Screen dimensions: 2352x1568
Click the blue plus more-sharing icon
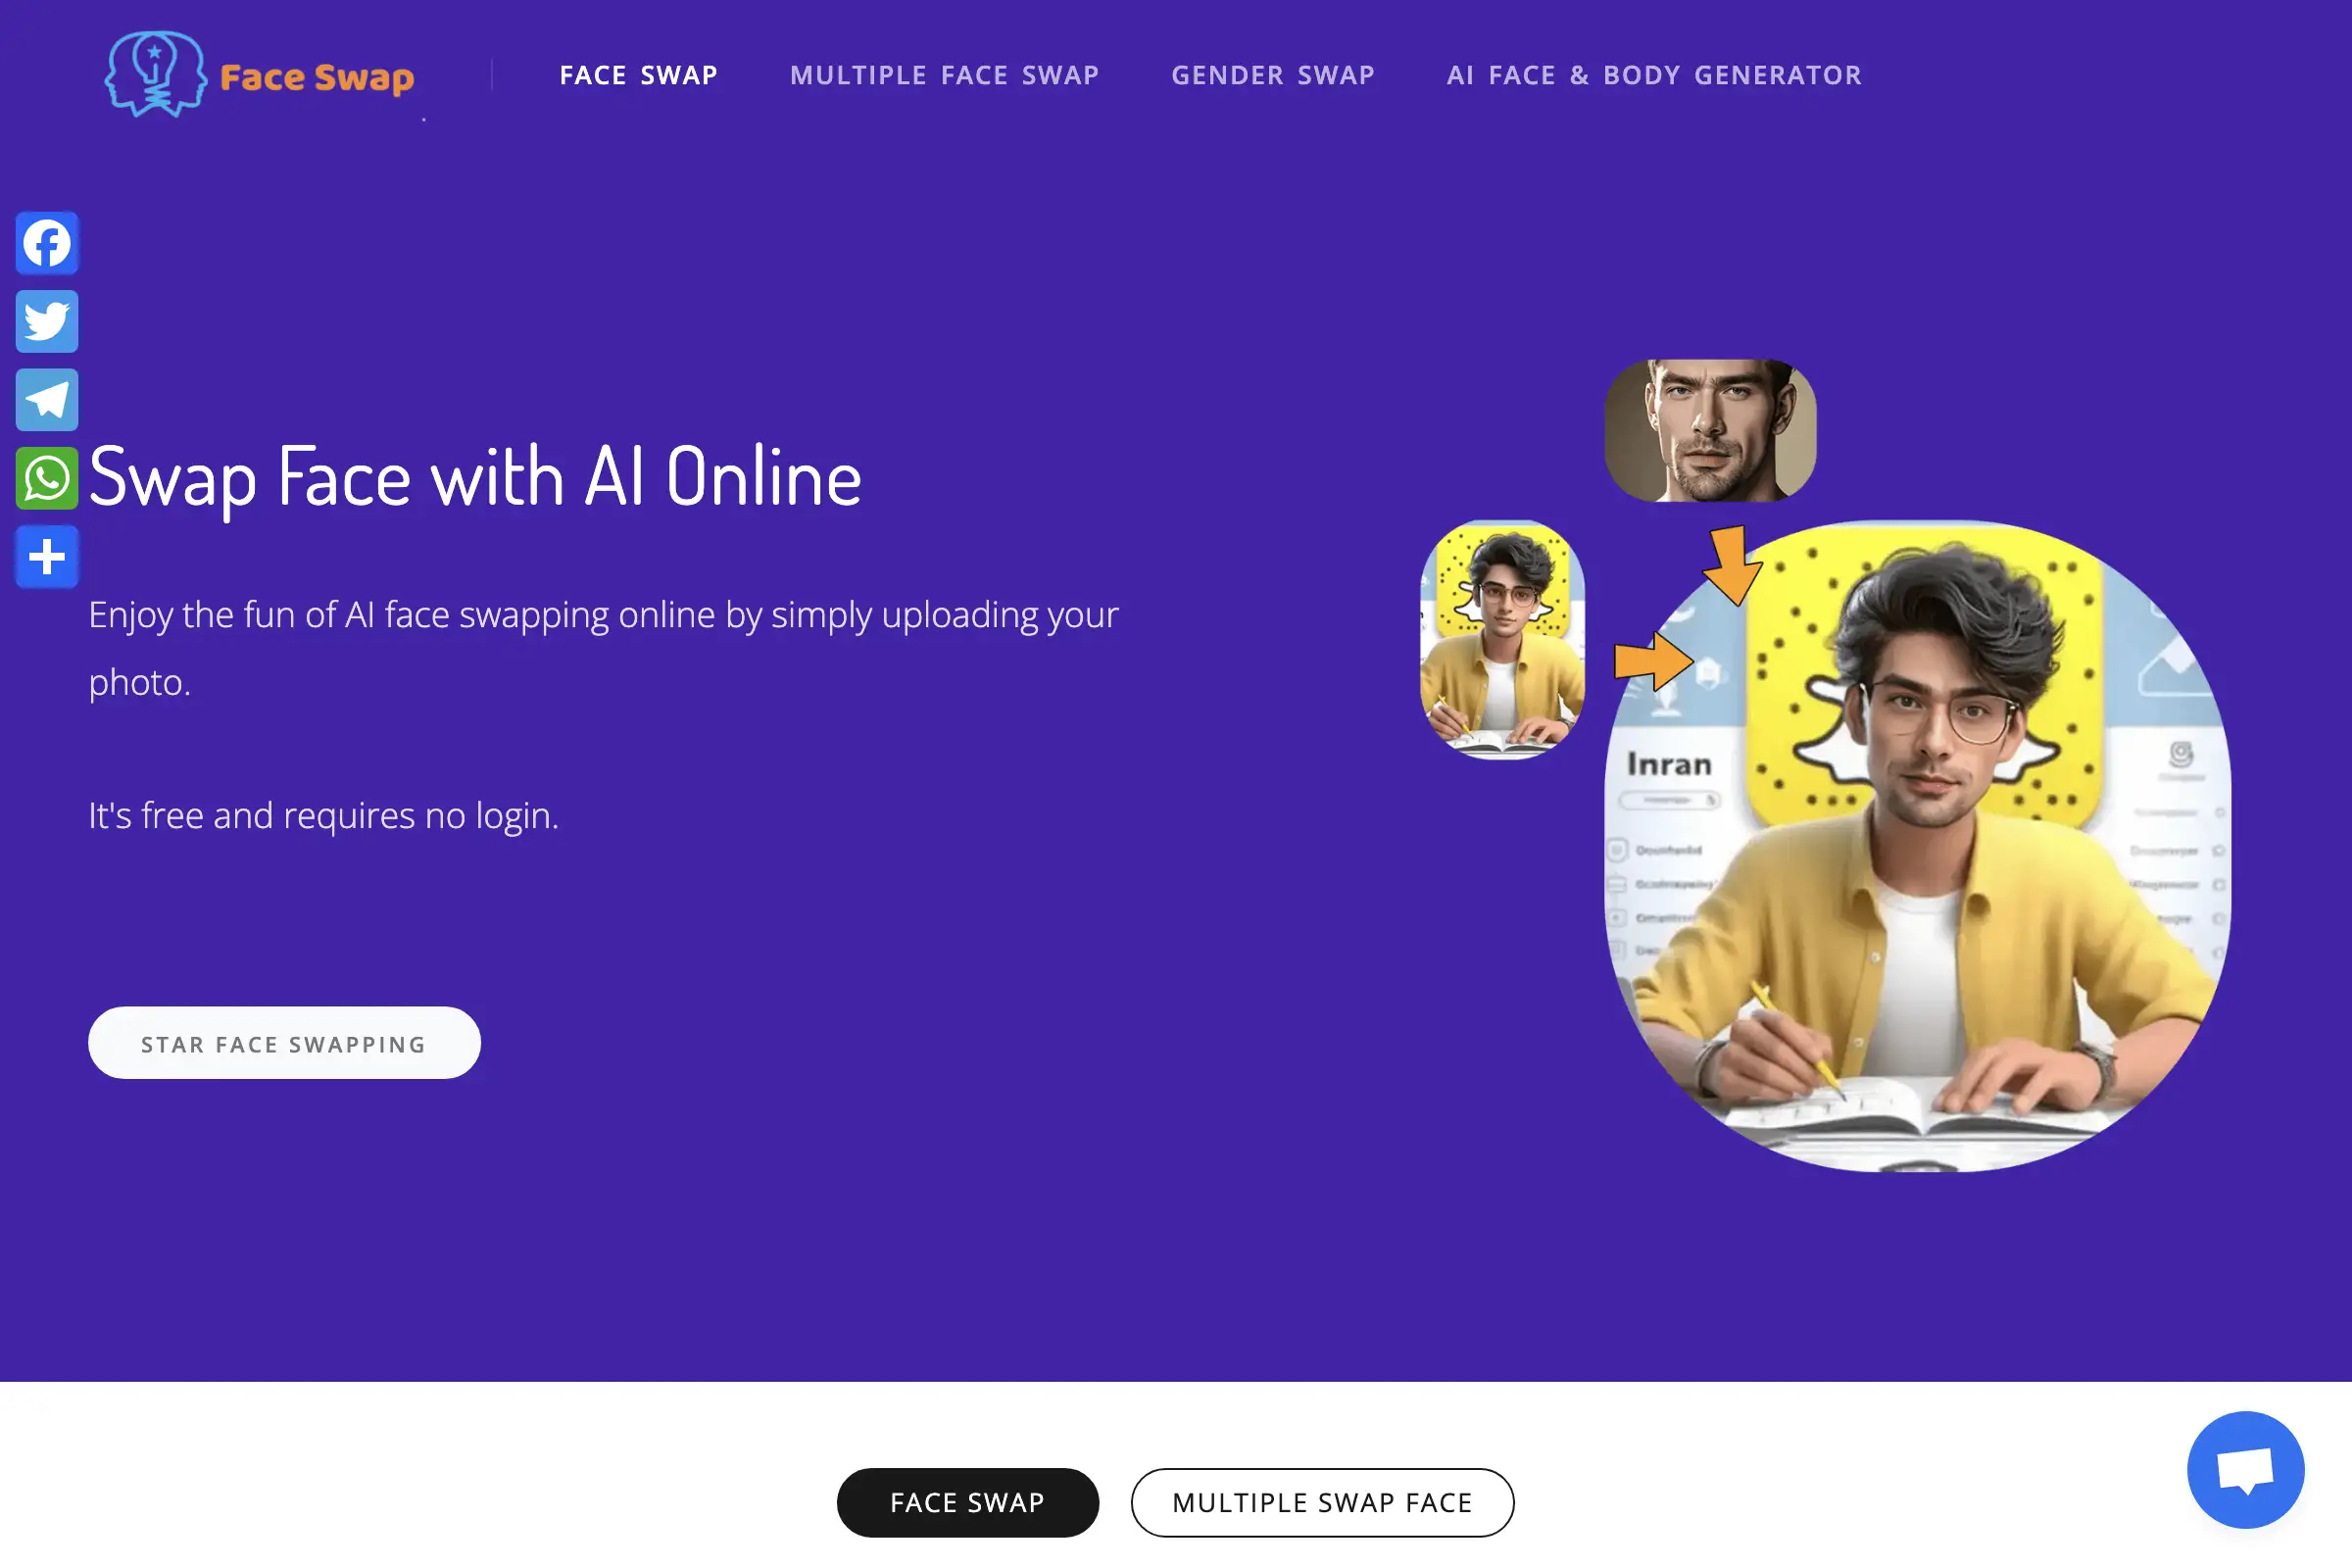click(x=47, y=557)
